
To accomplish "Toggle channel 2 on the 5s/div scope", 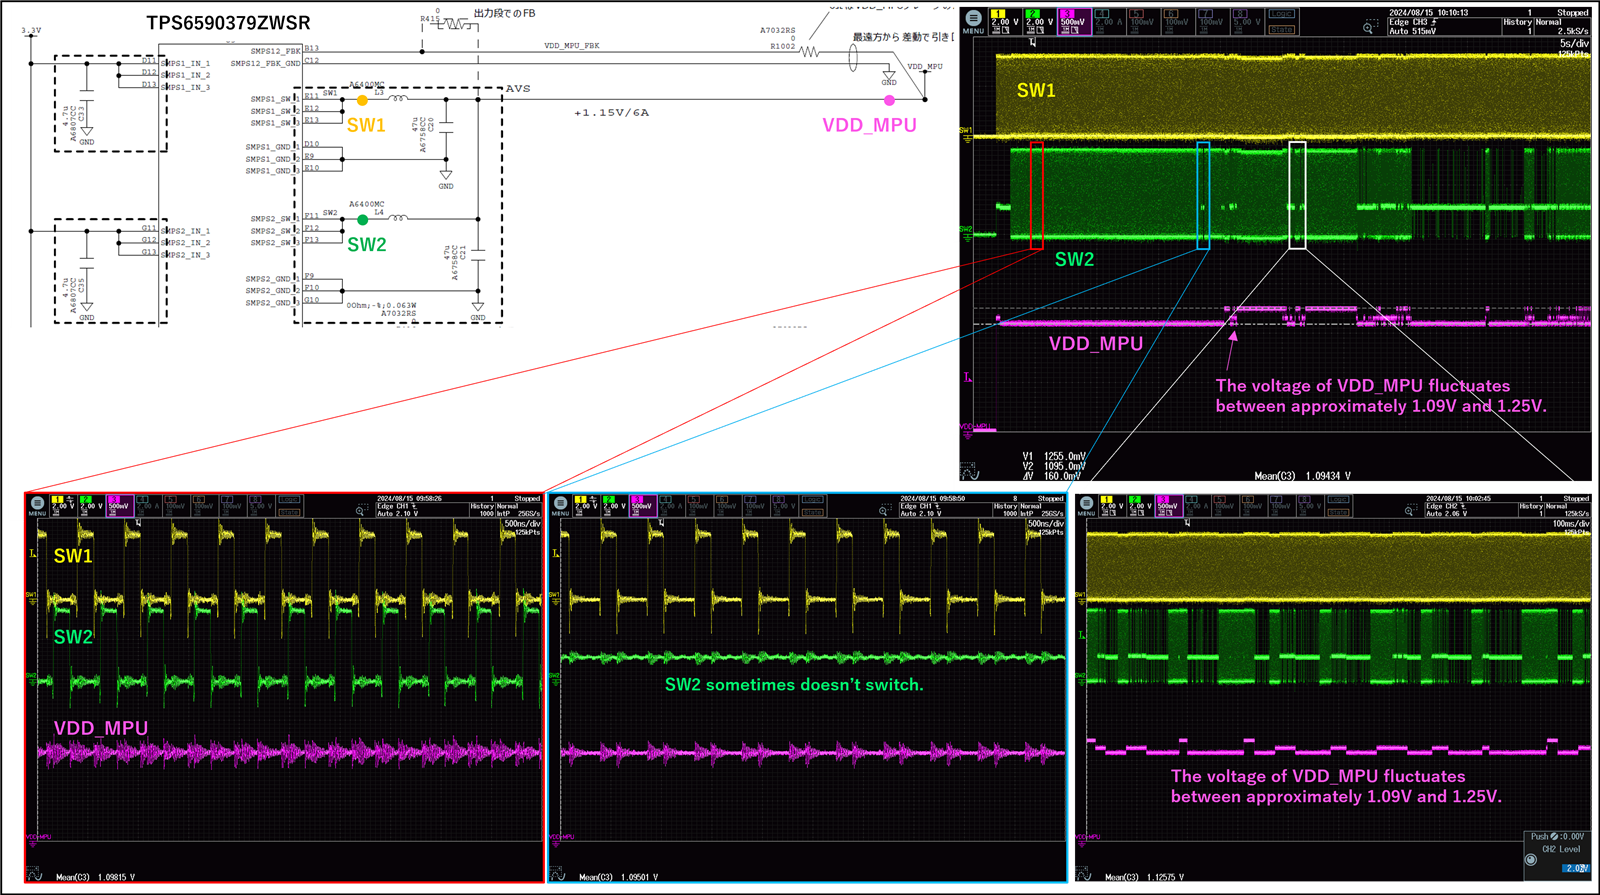I will 1039,22.
